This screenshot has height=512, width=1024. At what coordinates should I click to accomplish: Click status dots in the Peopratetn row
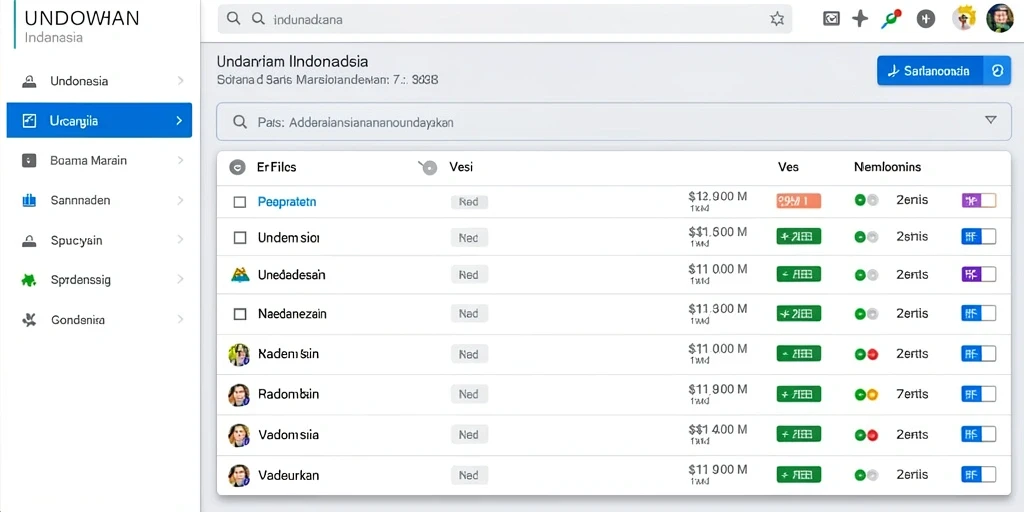tap(866, 200)
